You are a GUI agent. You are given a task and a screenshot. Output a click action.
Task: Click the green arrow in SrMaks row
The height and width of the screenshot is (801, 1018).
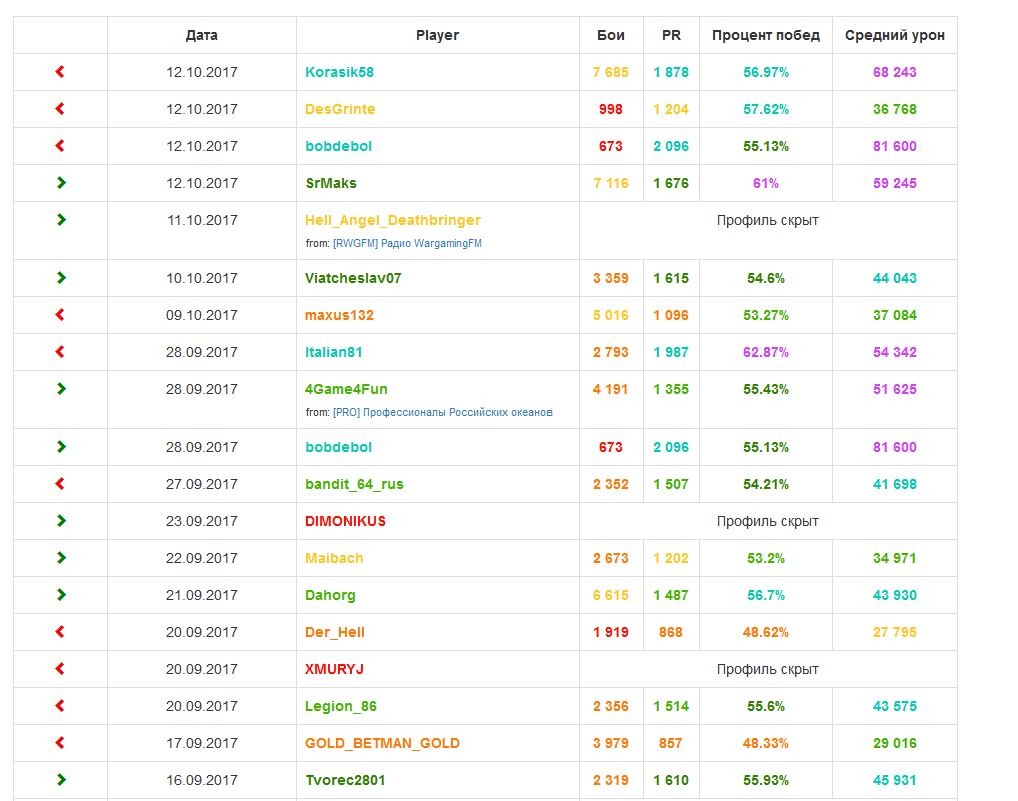60,183
